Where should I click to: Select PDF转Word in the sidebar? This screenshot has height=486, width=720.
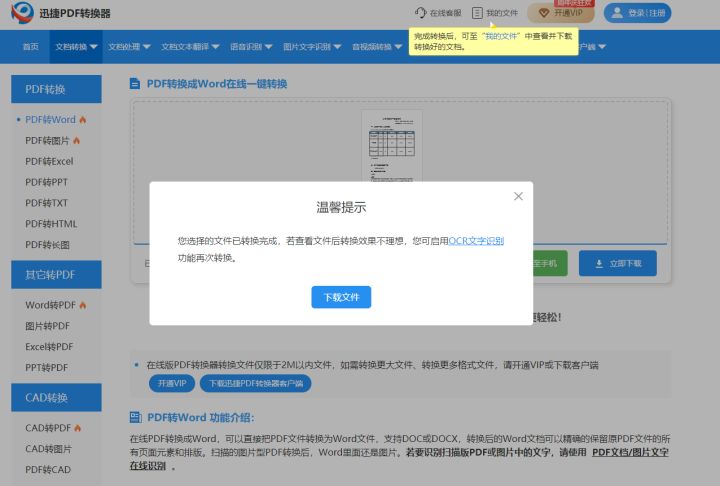50,119
